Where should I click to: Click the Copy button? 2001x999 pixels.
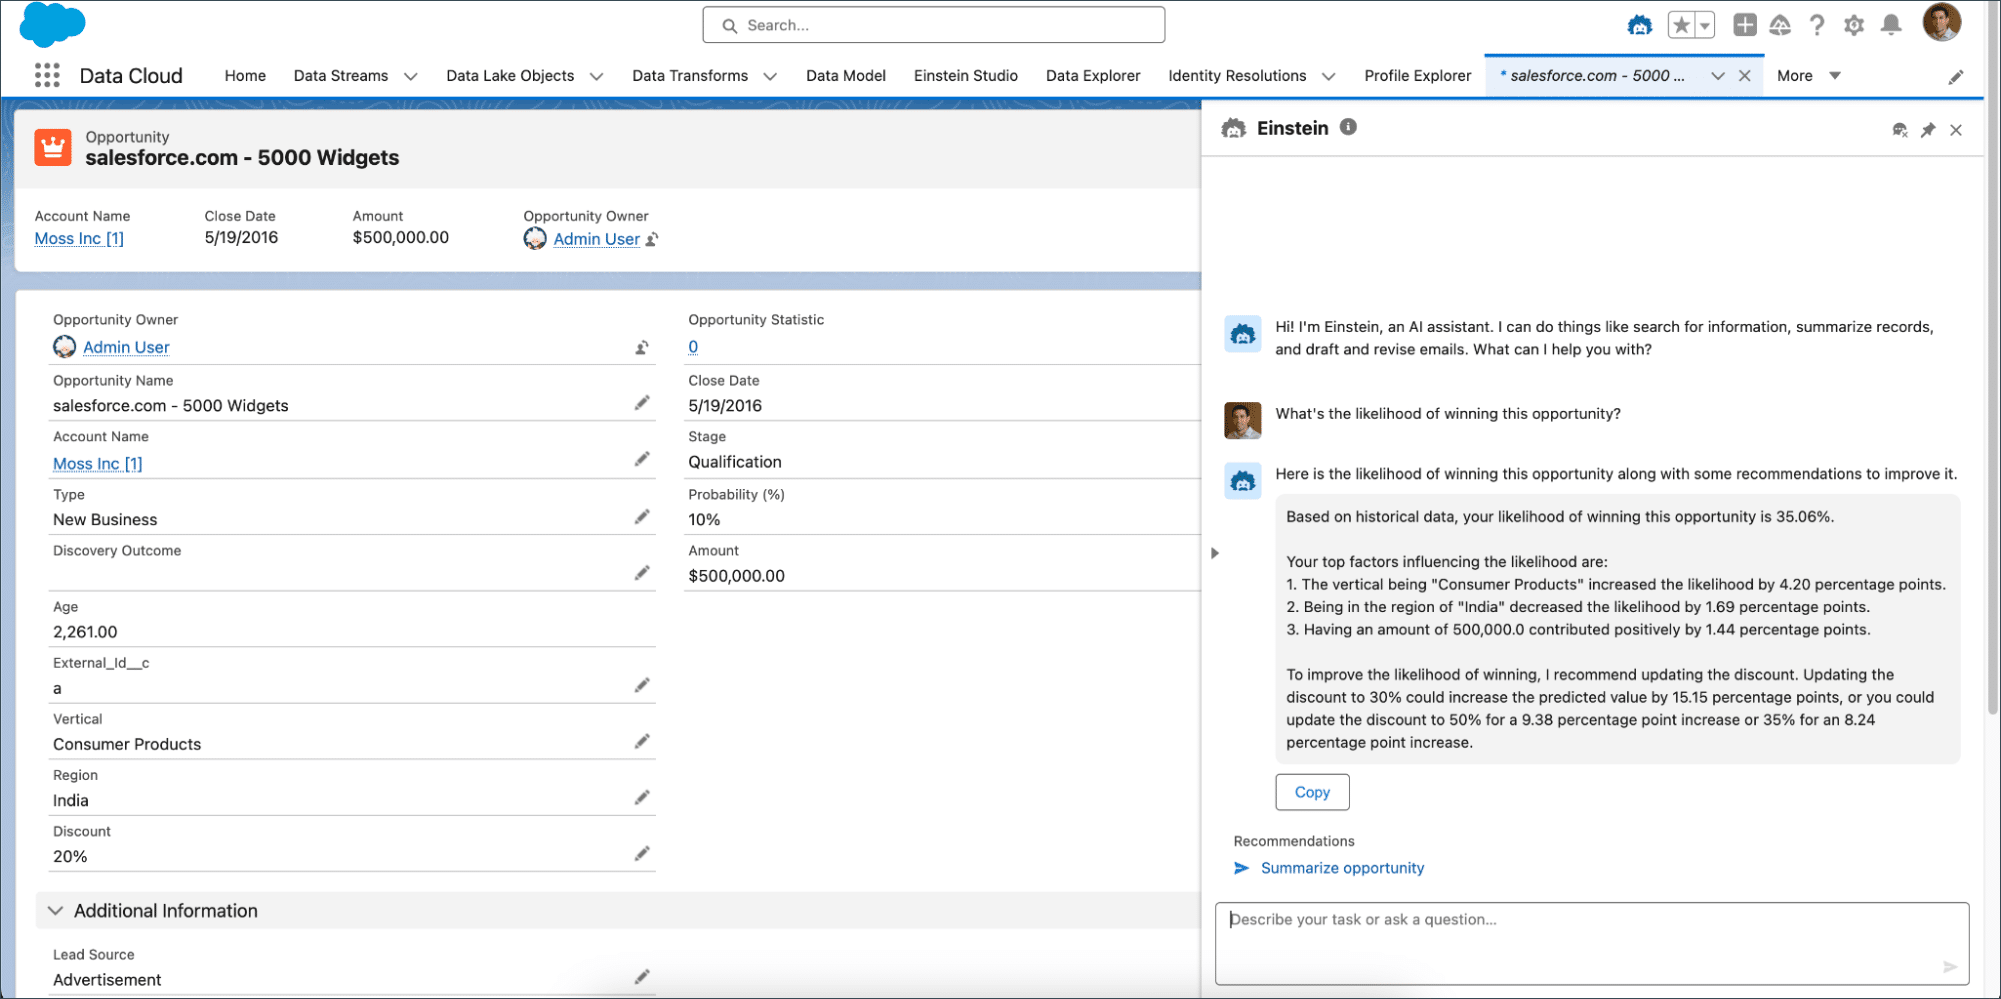coord(1312,792)
